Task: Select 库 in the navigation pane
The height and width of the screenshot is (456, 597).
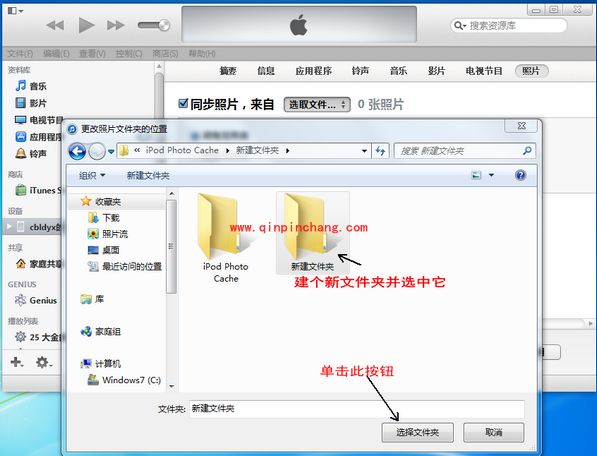Action: pos(92,299)
